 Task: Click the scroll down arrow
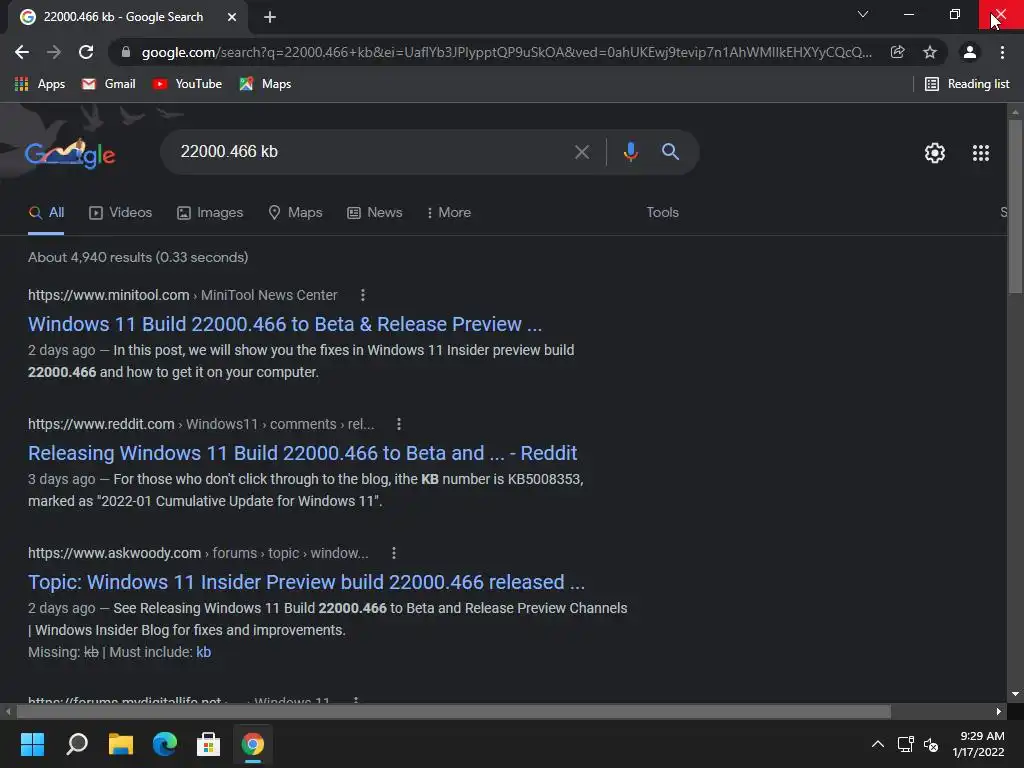click(1015, 694)
